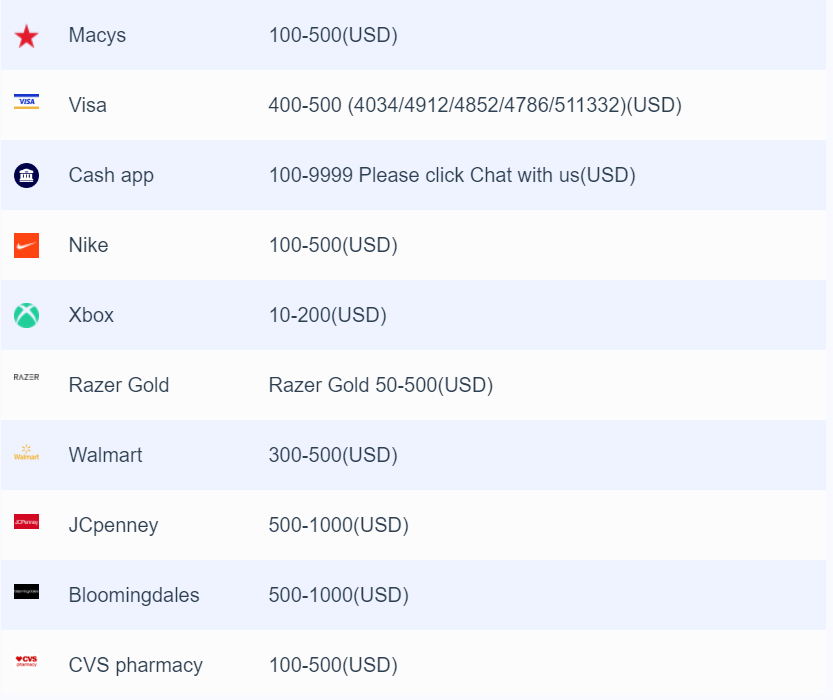
Task: Select the CVS pharmacy heart logo
Action: tap(26, 661)
